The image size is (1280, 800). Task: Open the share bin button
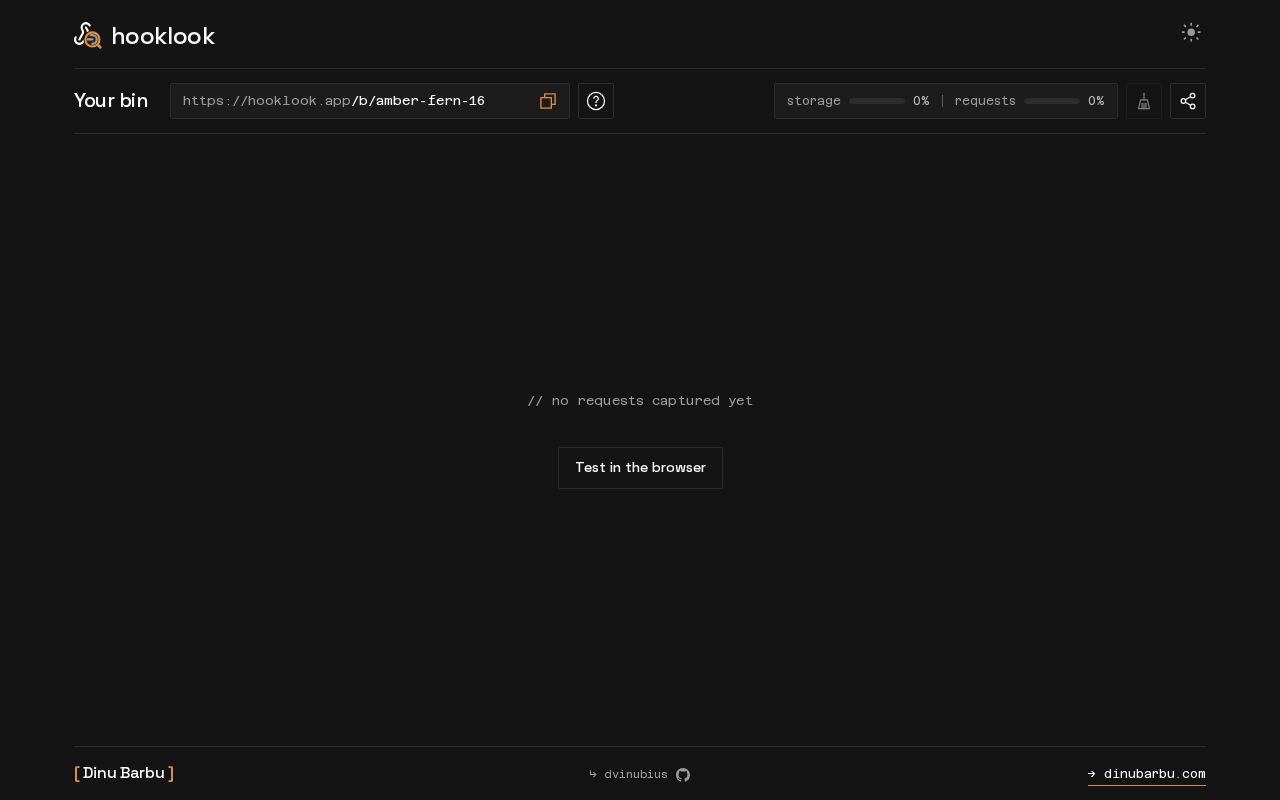tap(1188, 101)
